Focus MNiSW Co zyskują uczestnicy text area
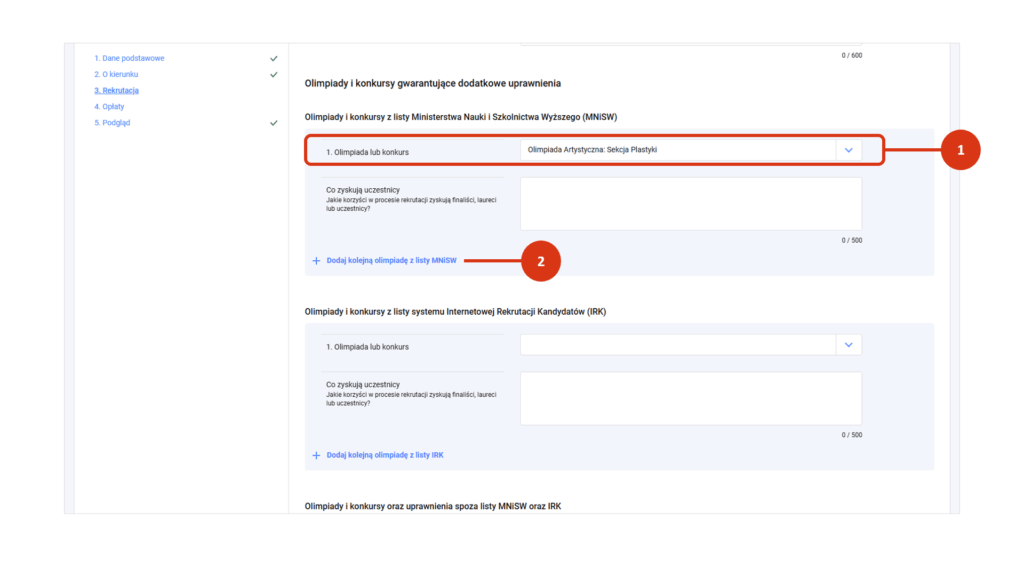1024x576 pixels. 690,204
